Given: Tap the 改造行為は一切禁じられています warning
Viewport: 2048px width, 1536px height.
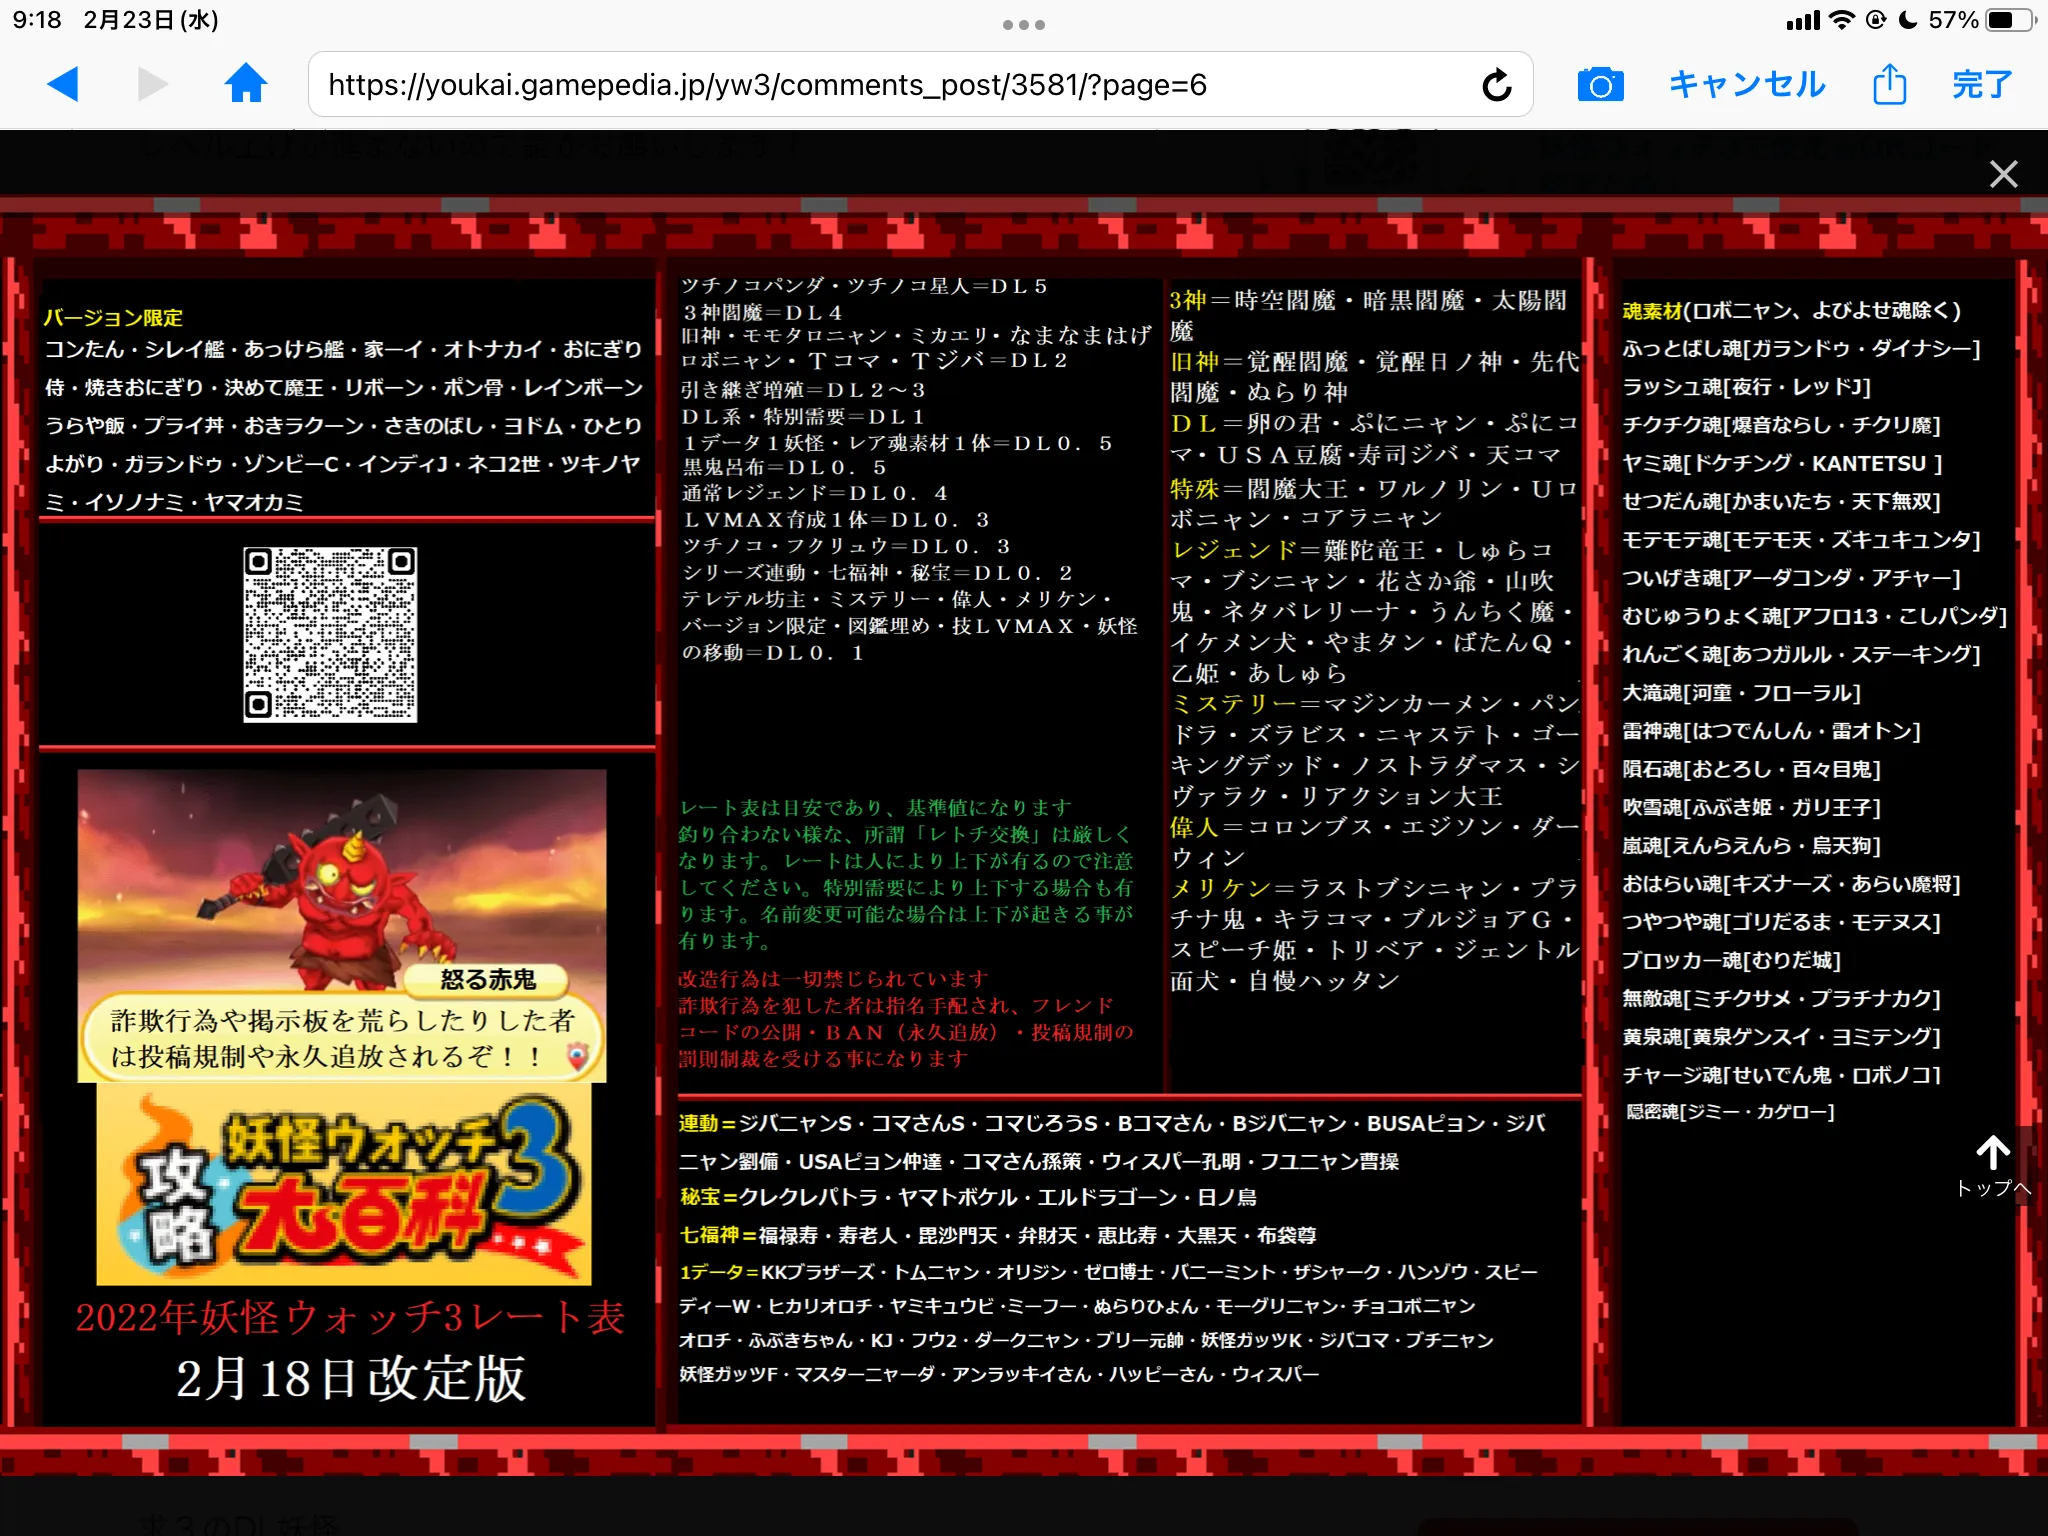Looking at the screenshot, I should click(833, 979).
